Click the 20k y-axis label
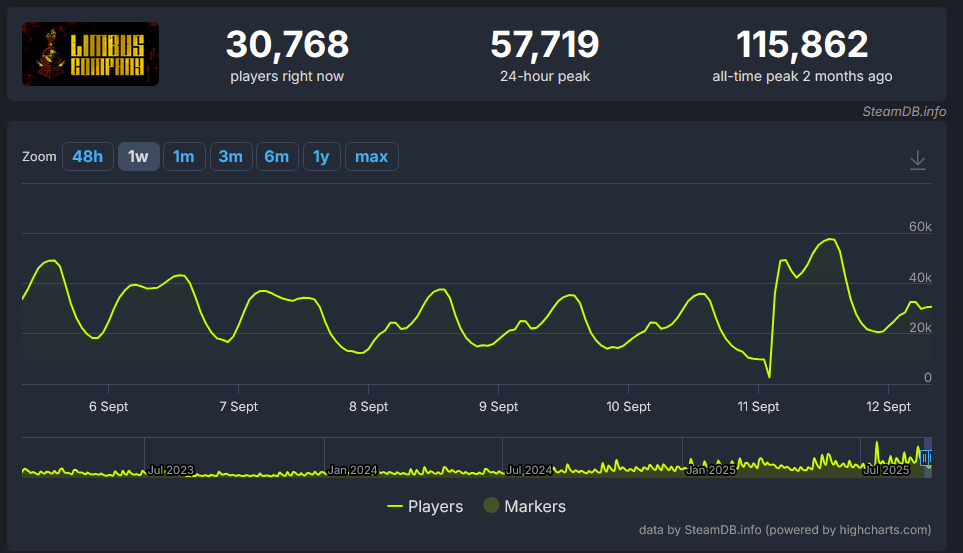Viewport: 963px width, 553px height. point(920,328)
